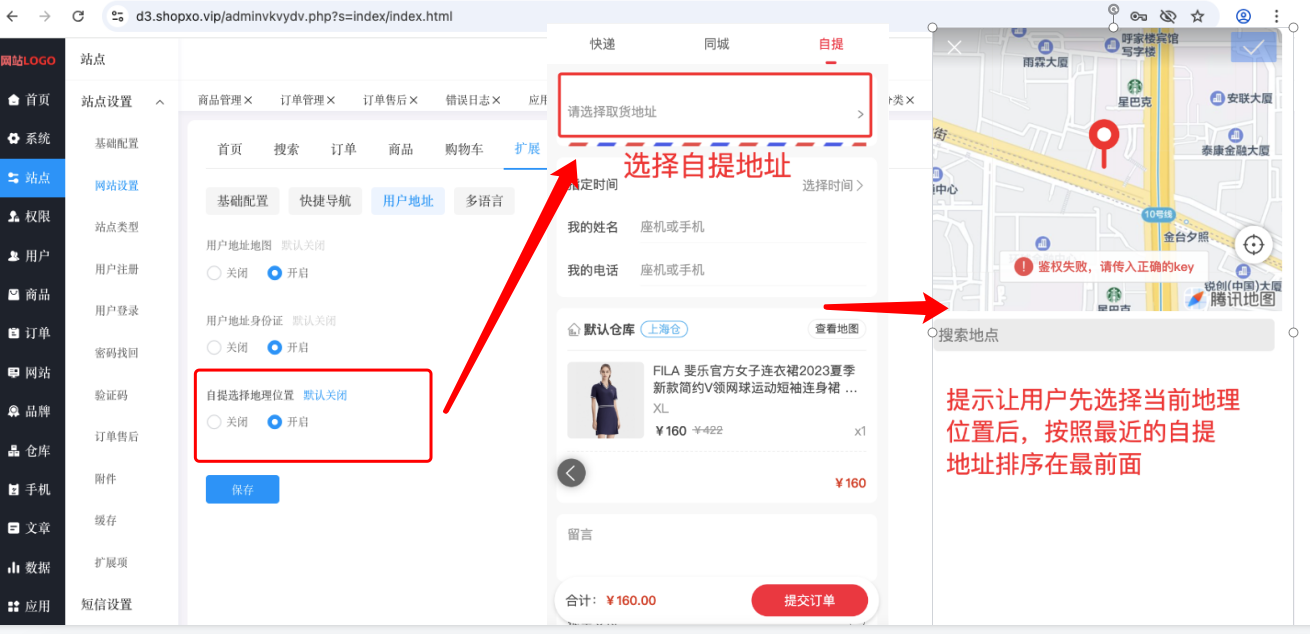
Task: Set 用户地址地图 to 关闭
Action: pos(213,273)
